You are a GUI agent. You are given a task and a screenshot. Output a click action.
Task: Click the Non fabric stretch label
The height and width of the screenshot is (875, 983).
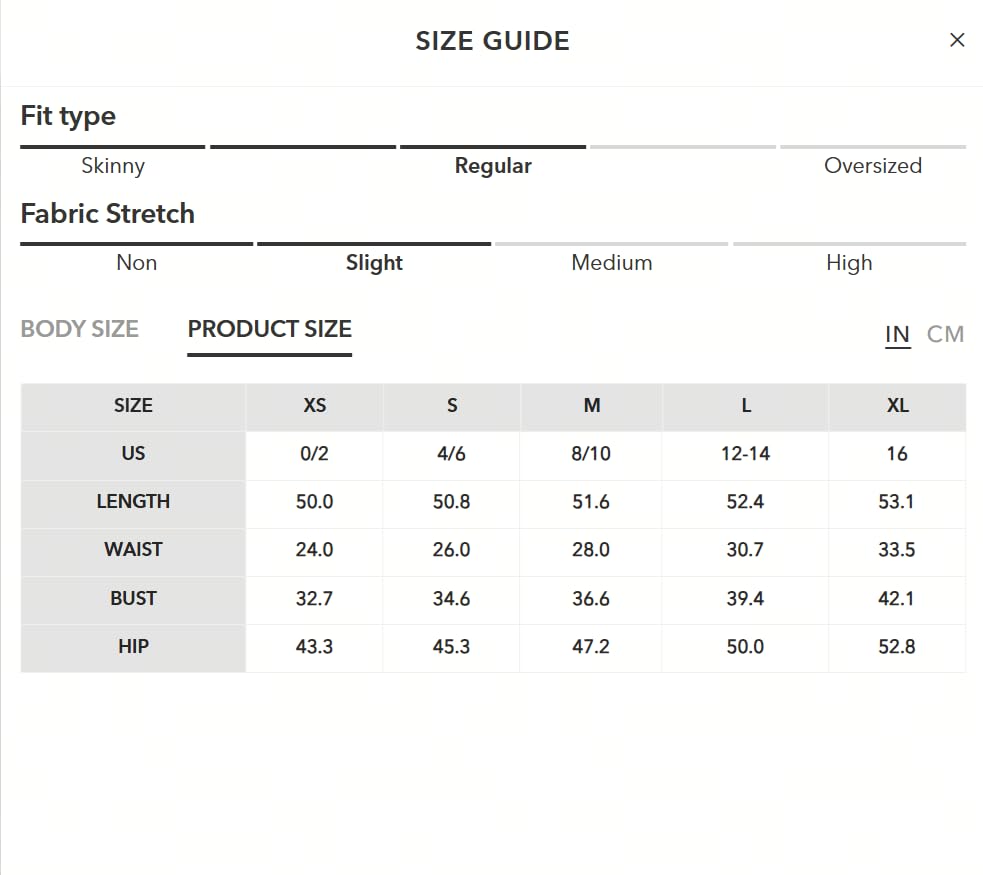(x=137, y=263)
